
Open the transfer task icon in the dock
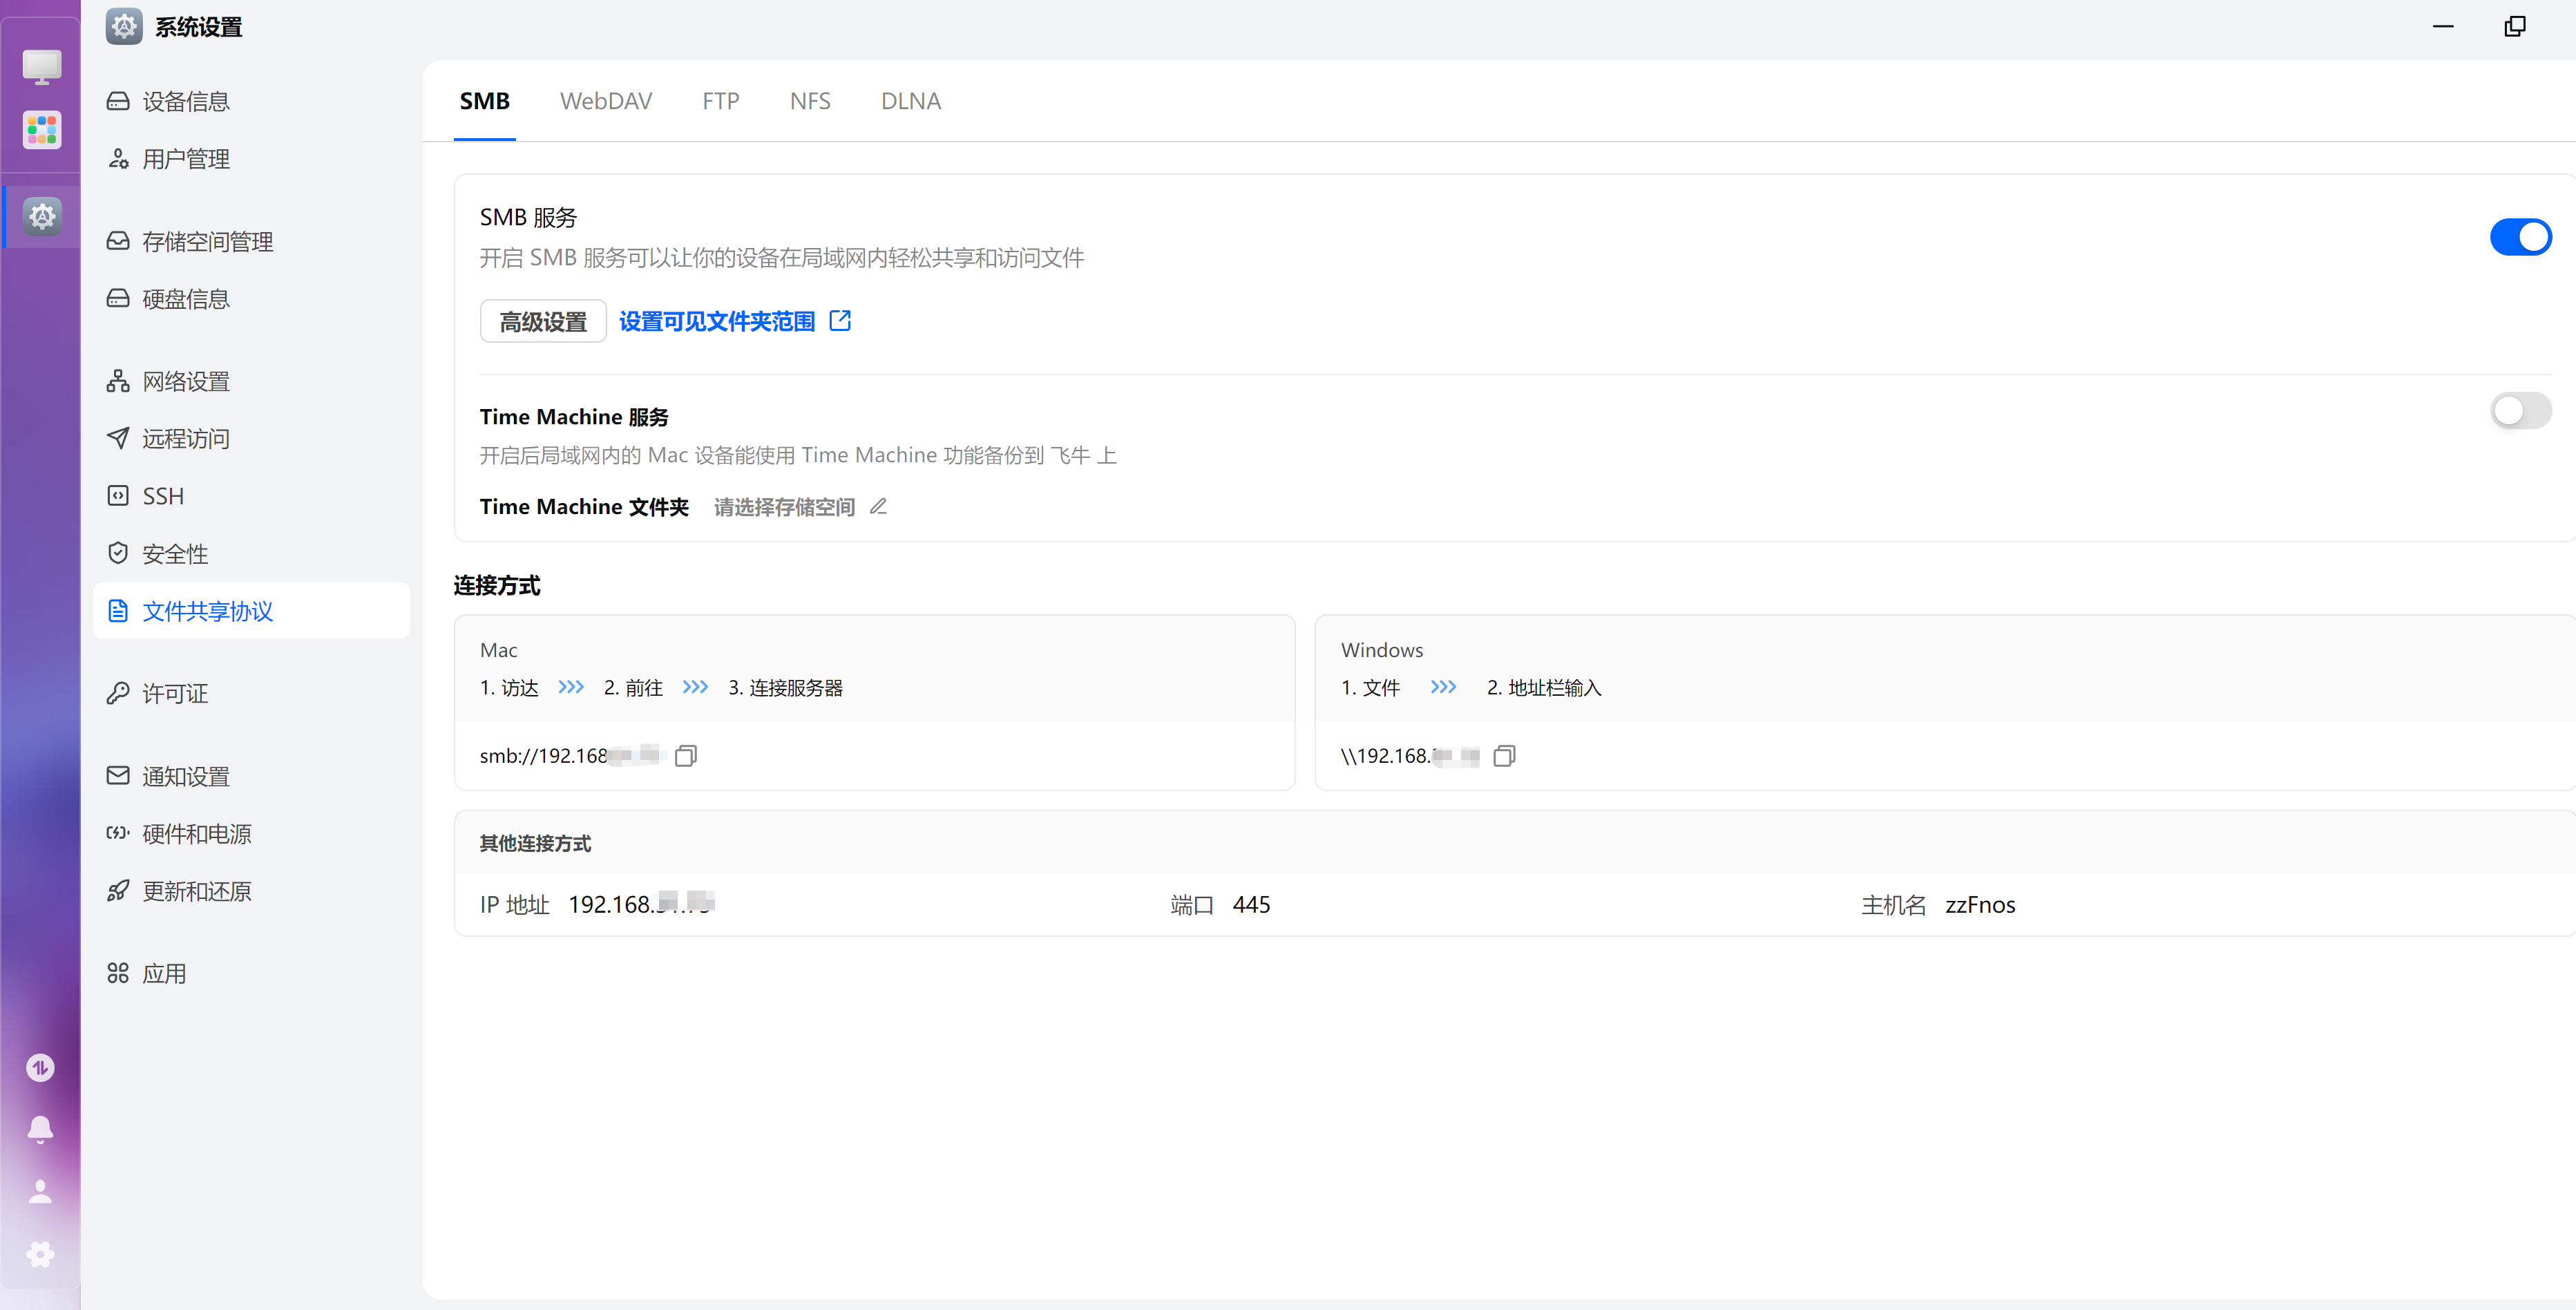point(40,1067)
